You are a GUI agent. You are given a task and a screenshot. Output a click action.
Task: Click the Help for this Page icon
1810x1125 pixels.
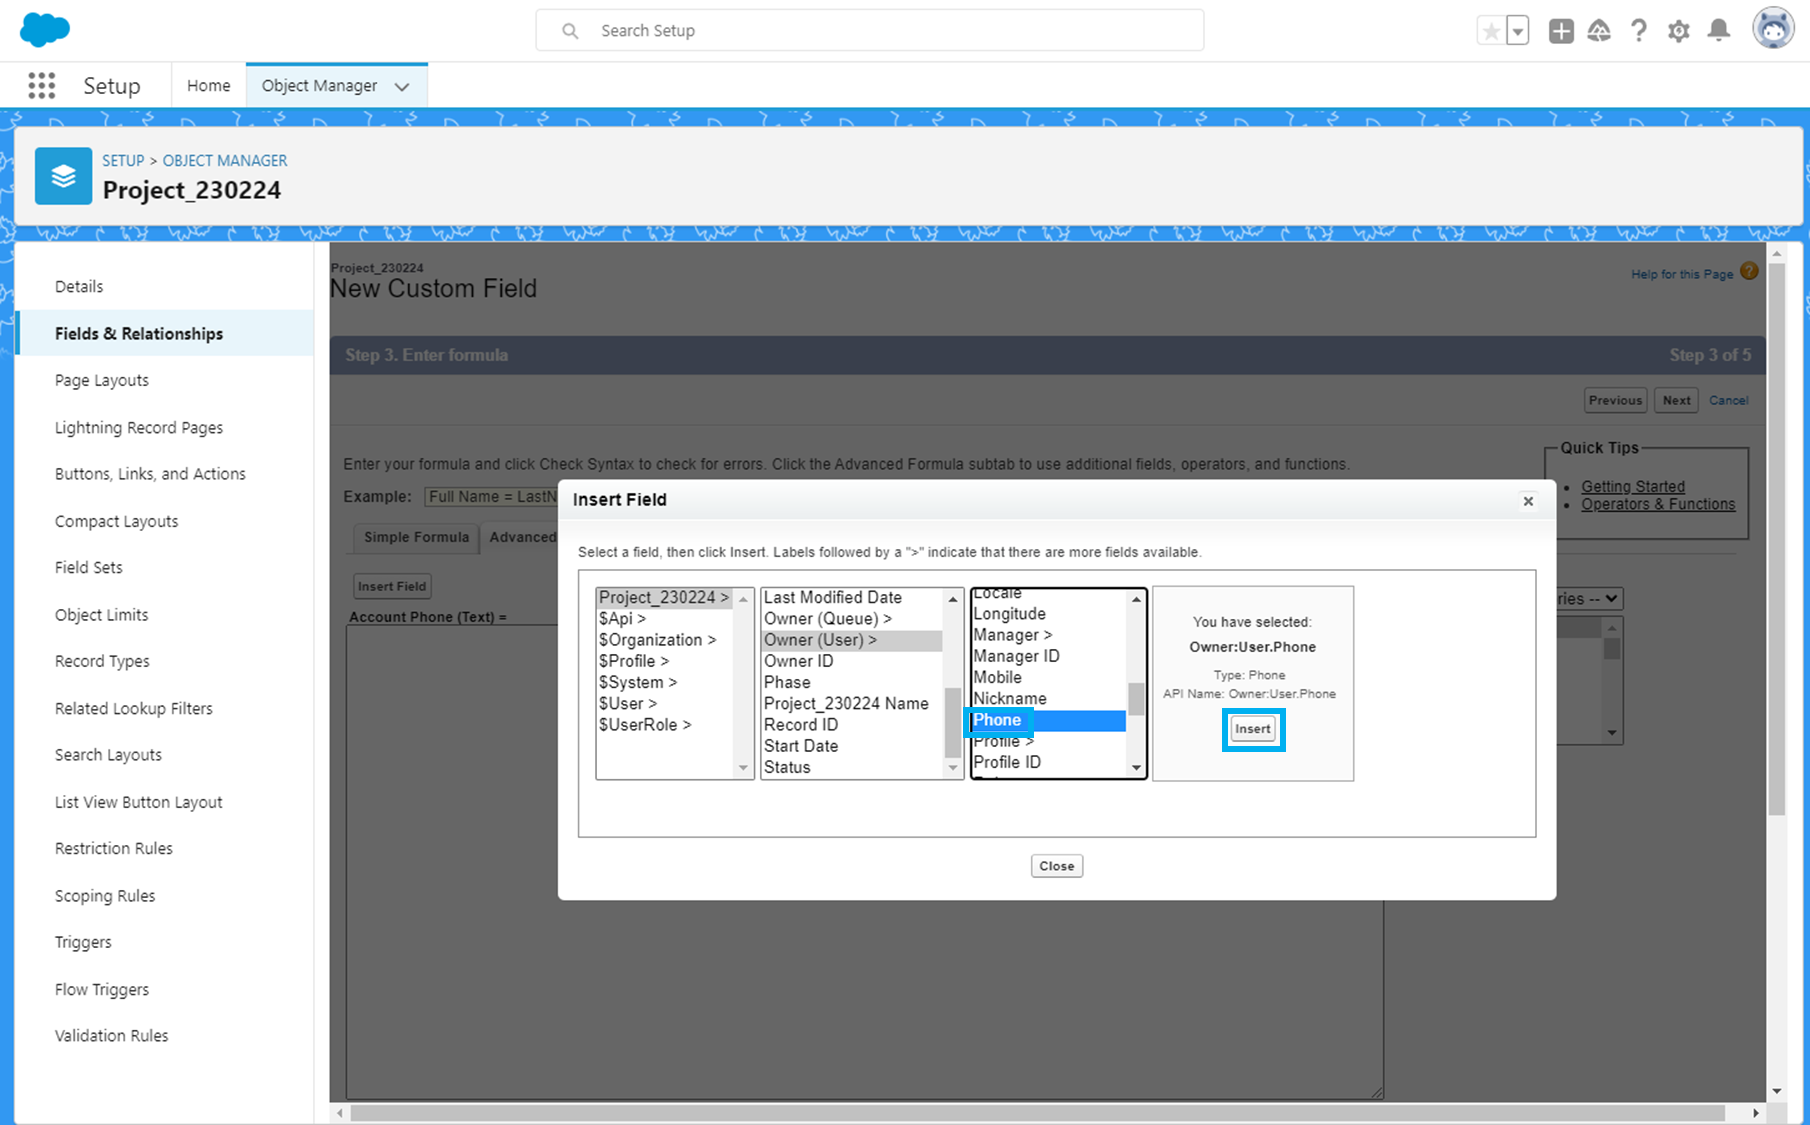click(x=1749, y=271)
